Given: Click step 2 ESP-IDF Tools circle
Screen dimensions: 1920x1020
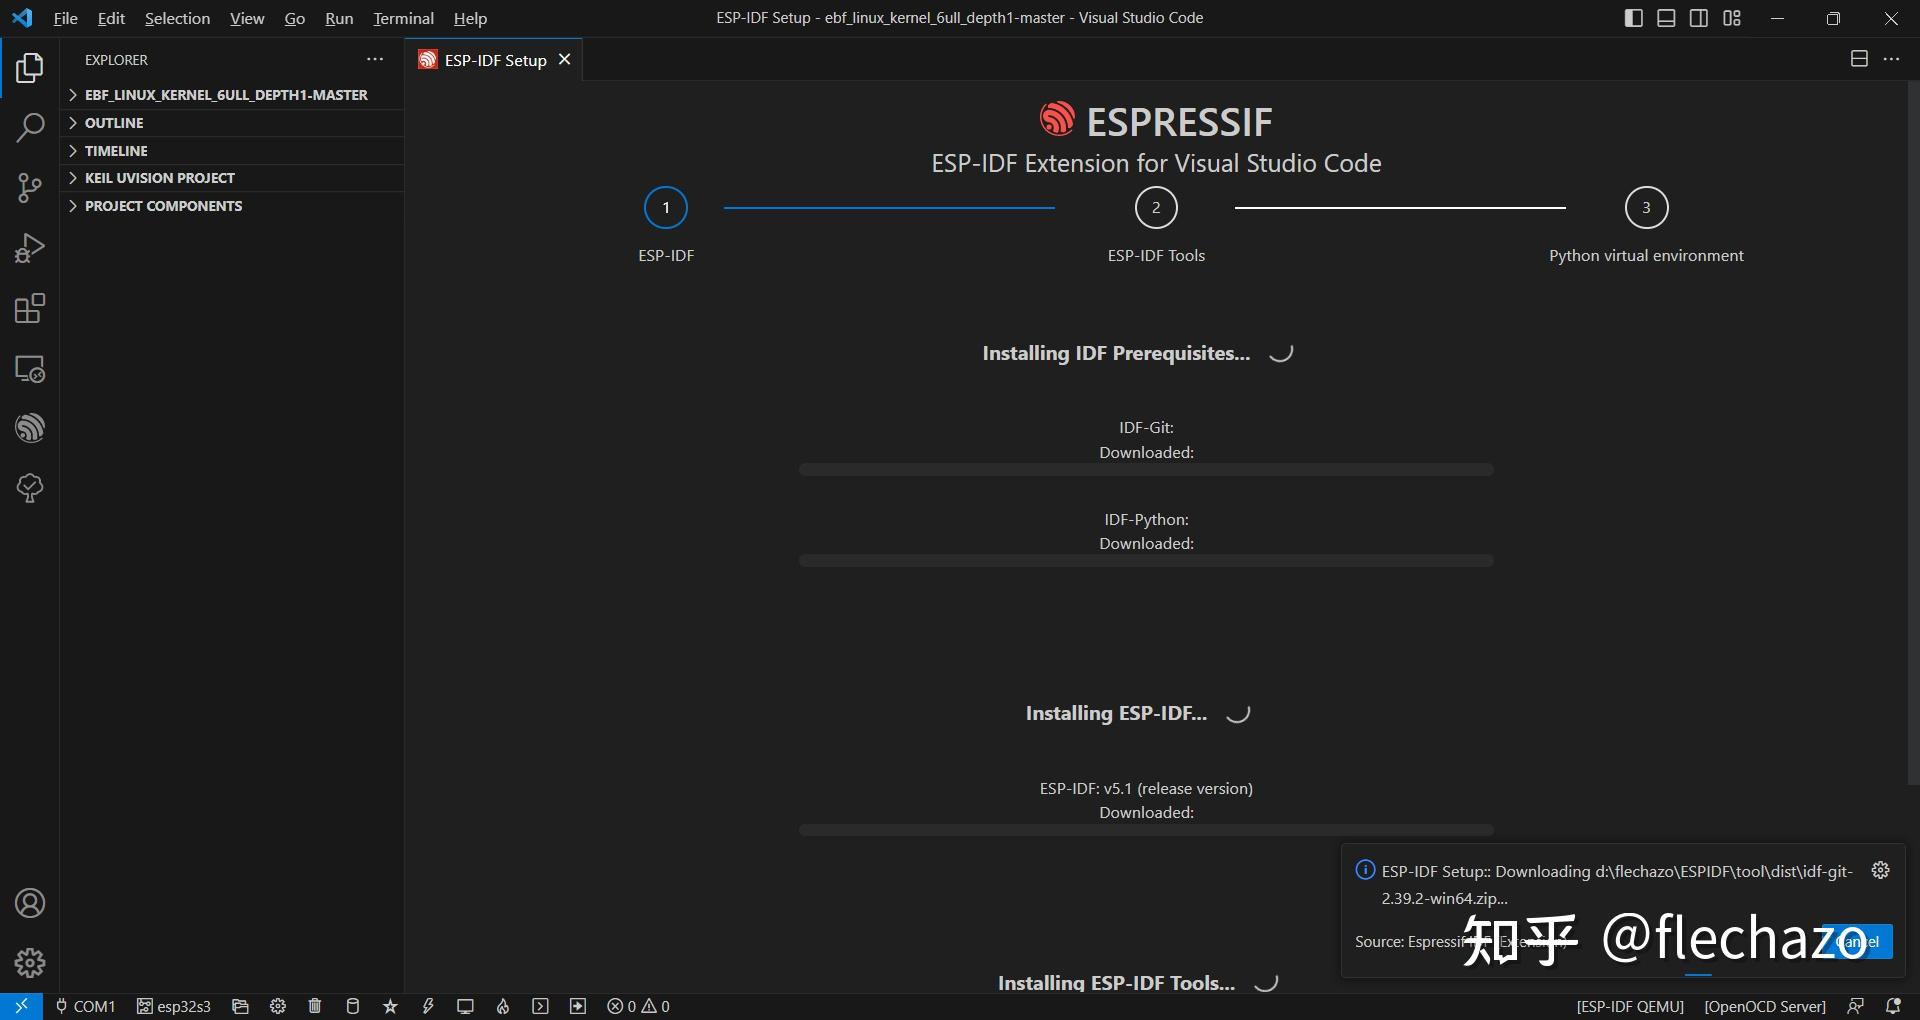Looking at the screenshot, I should tap(1156, 208).
